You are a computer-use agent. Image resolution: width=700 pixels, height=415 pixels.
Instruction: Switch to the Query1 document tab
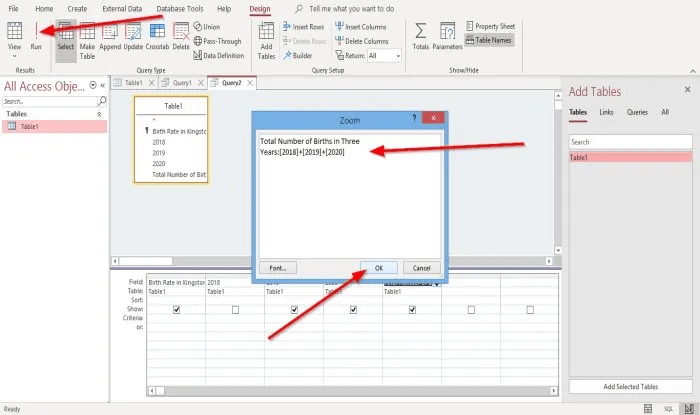pyautogui.click(x=182, y=83)
